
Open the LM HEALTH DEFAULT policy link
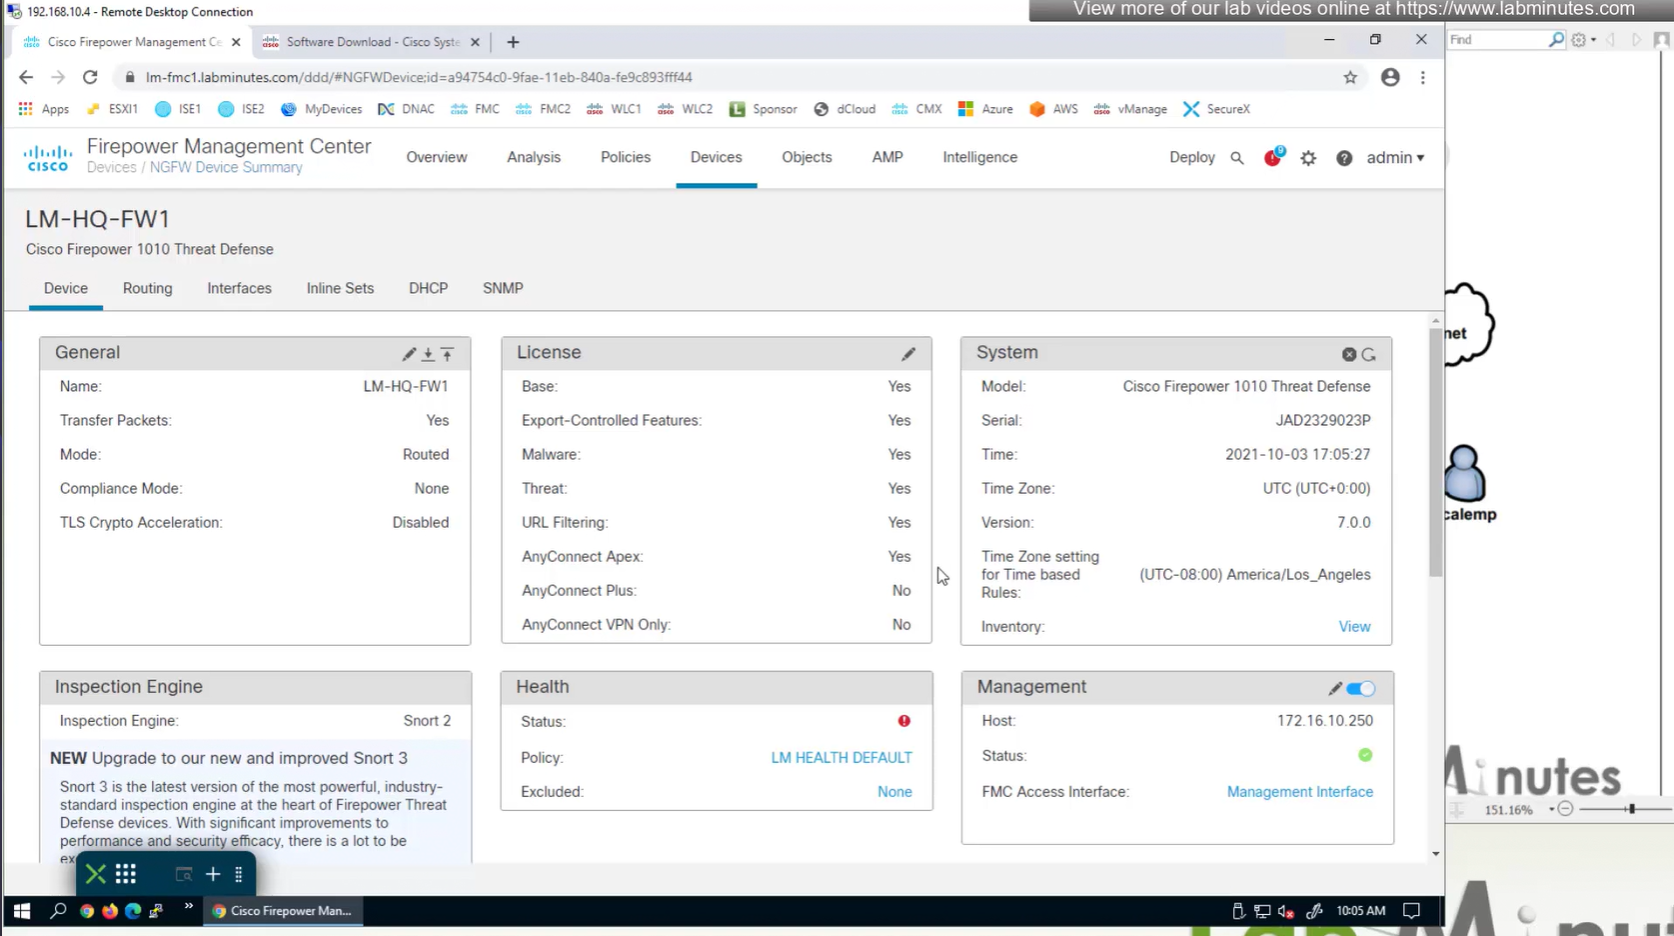(x=841, y=758)
